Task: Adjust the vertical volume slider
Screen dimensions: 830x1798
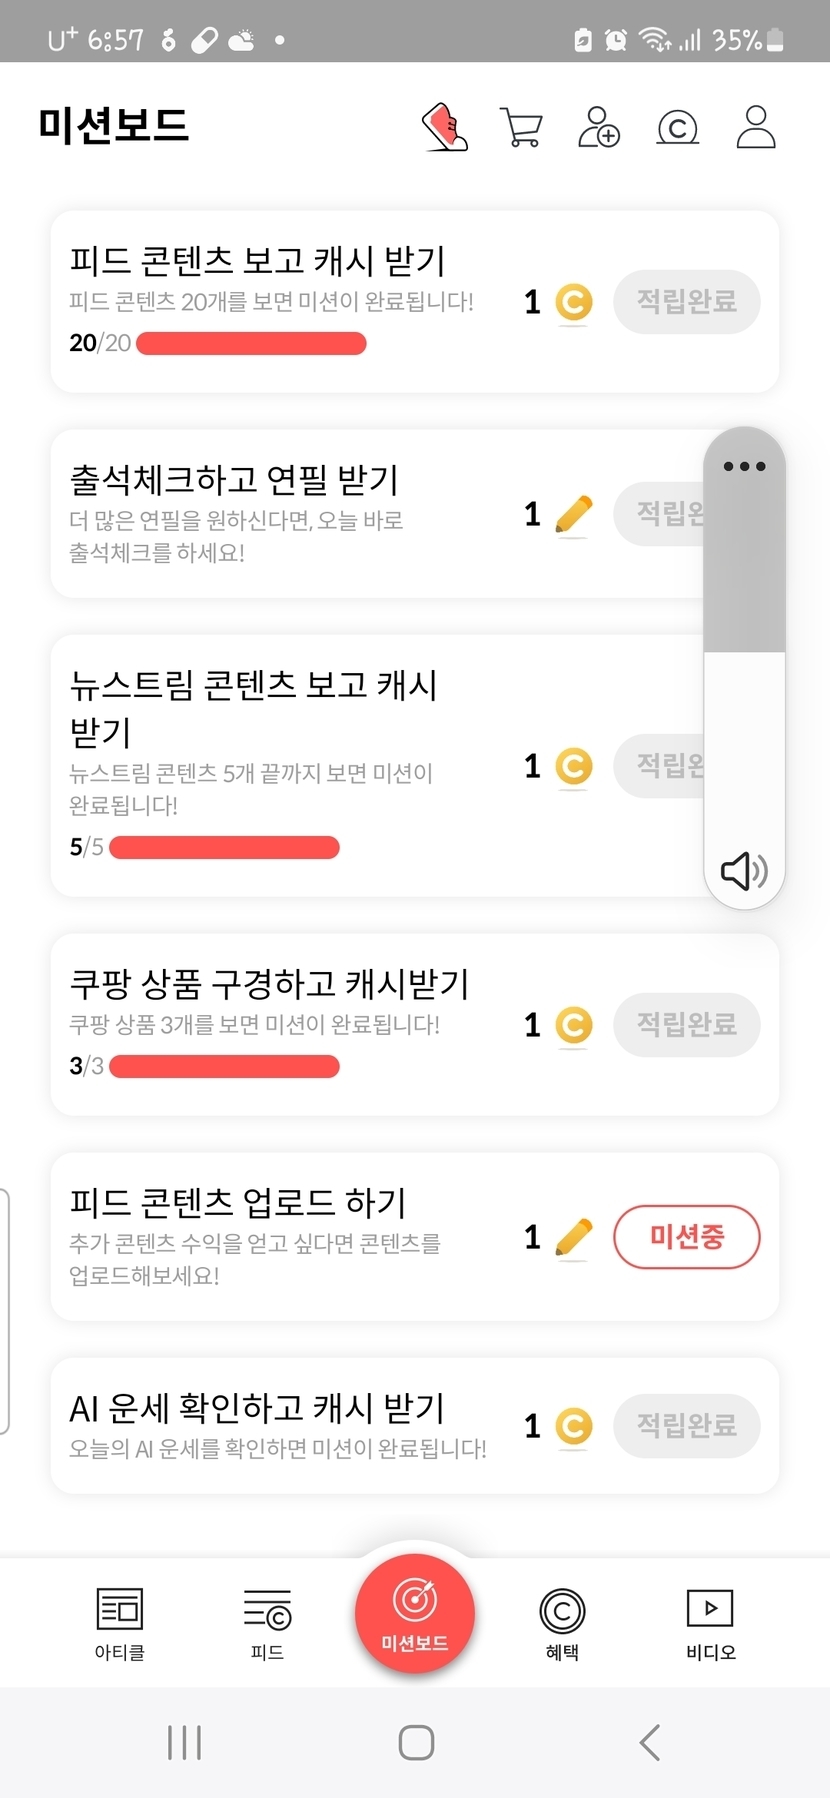Action: click(744, 653)
